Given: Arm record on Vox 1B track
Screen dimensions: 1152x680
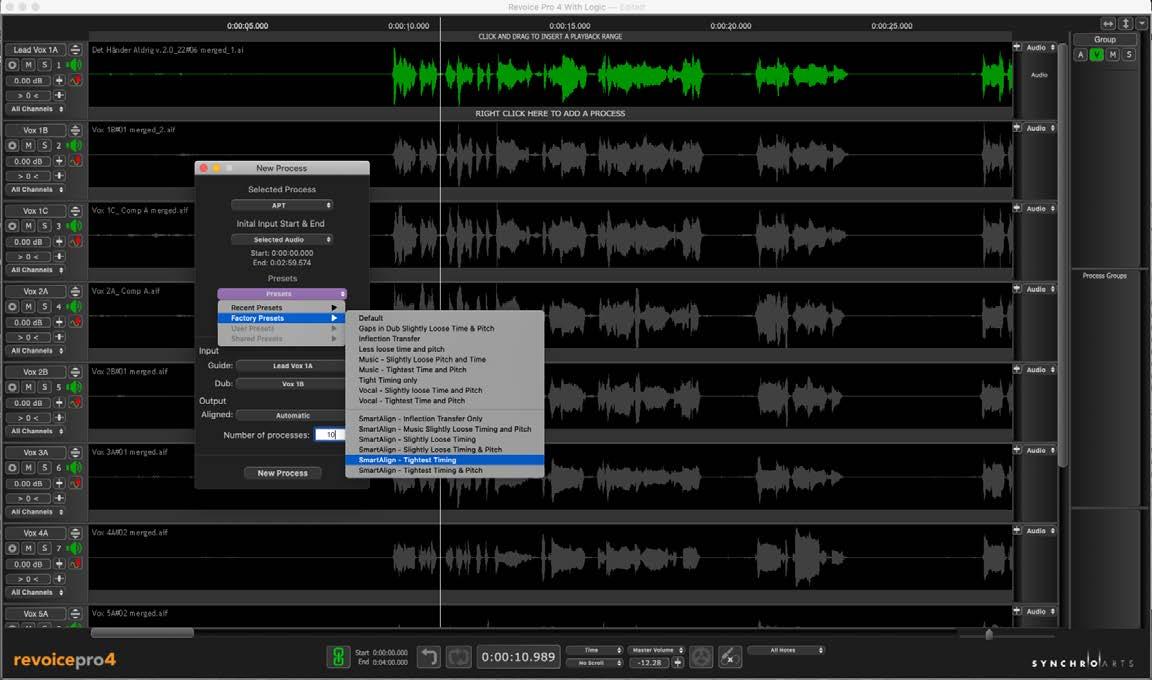Looking at the screenshot, I should tap(12, 146).
